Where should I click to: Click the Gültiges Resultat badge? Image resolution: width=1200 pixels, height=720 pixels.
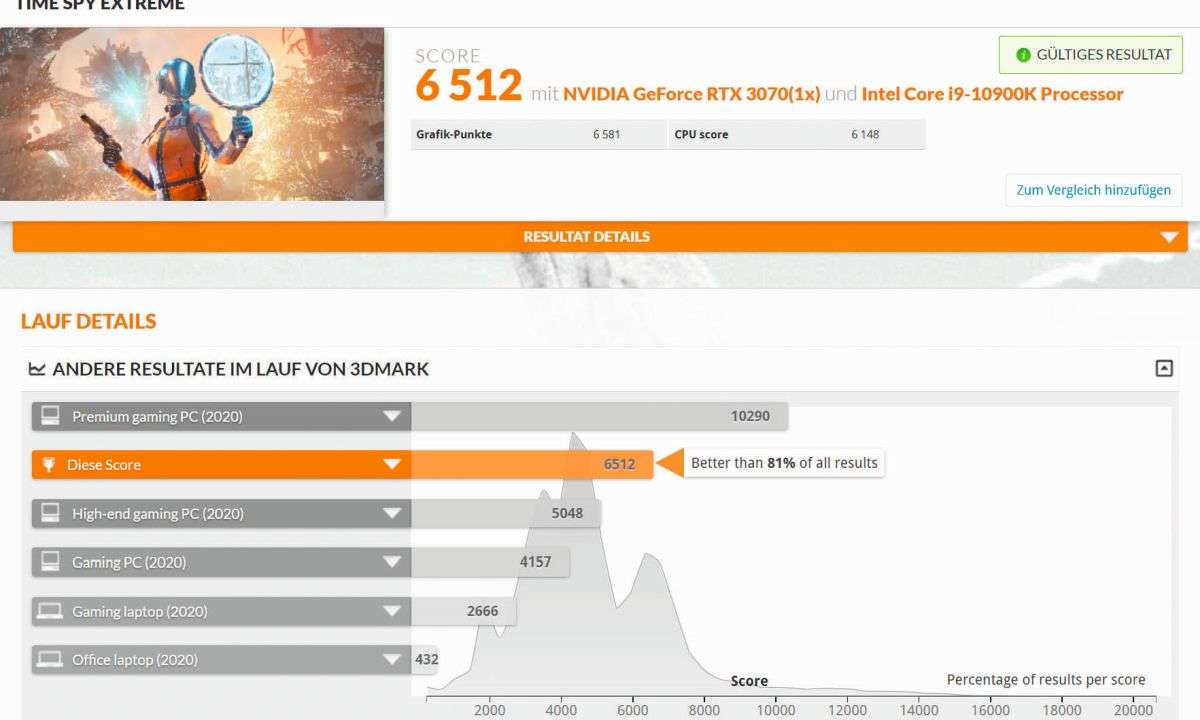(x=1091, y=55)
